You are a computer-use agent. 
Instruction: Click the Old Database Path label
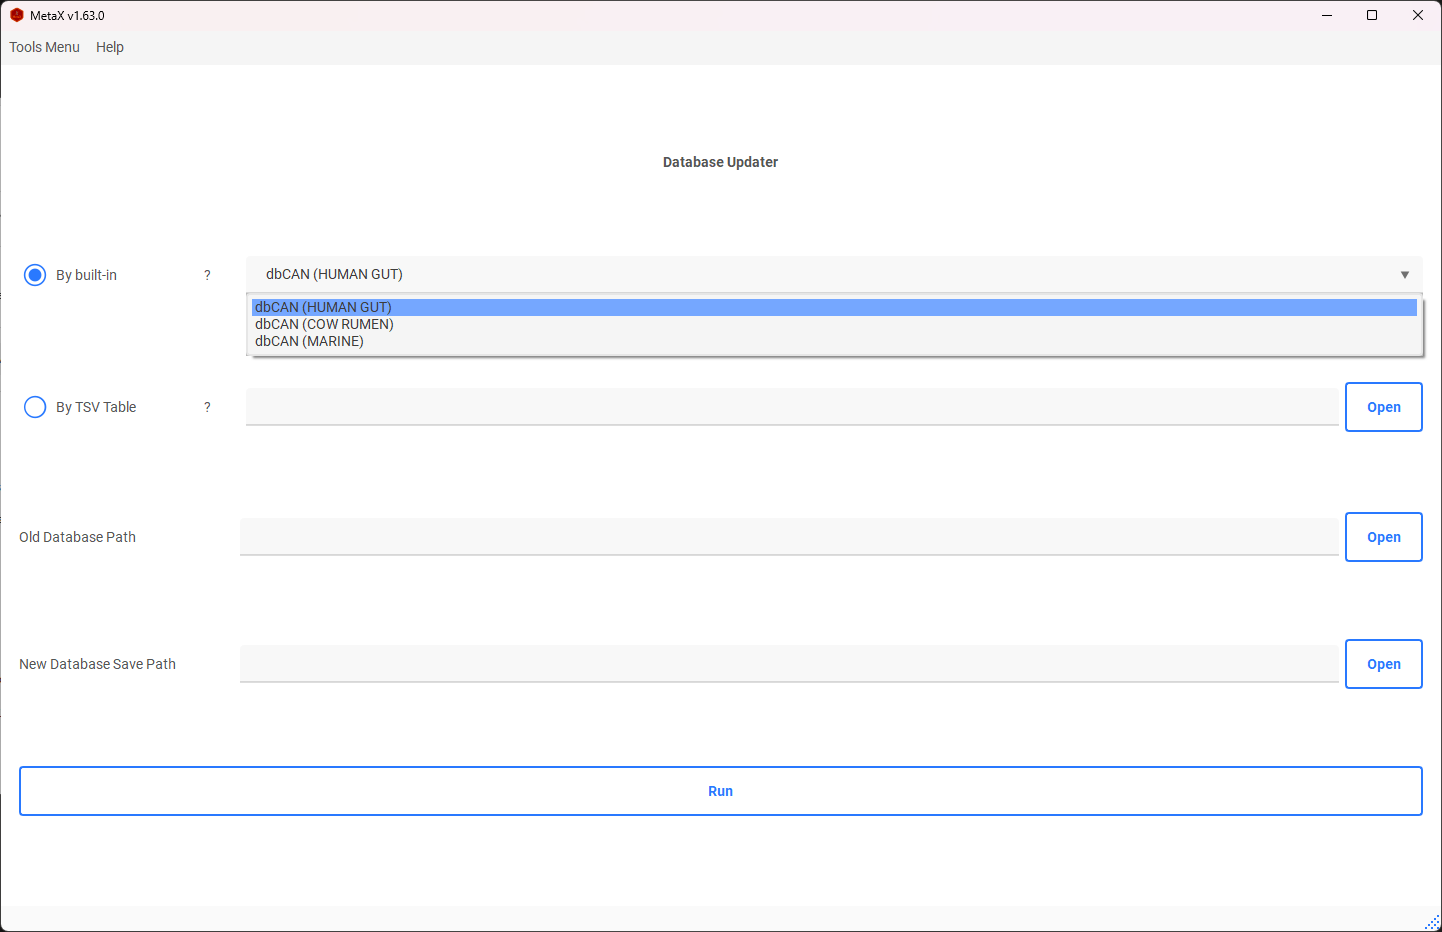(x=77, y=537)
